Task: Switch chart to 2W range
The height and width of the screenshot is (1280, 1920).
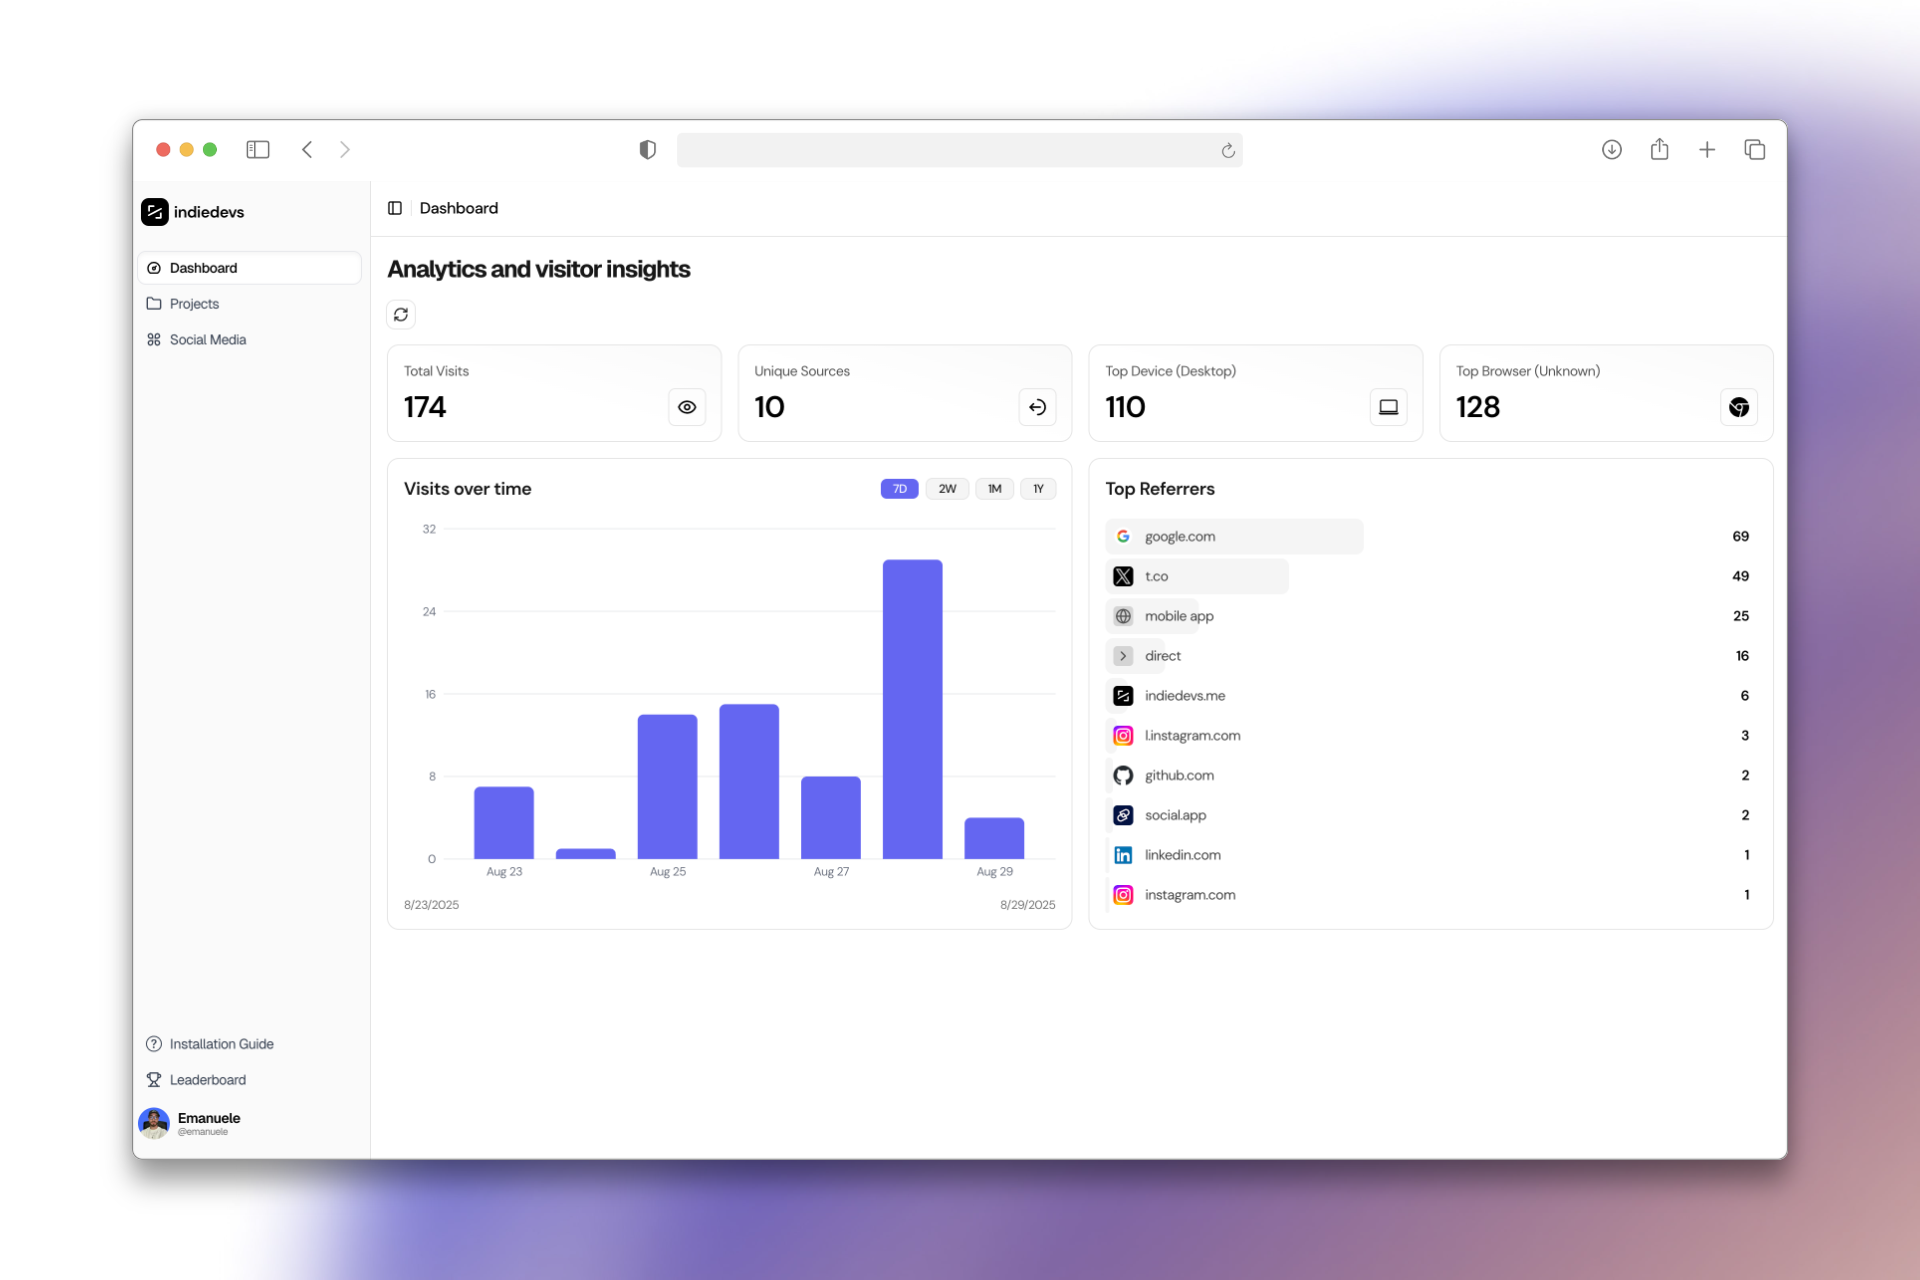Action: (947, 489)
